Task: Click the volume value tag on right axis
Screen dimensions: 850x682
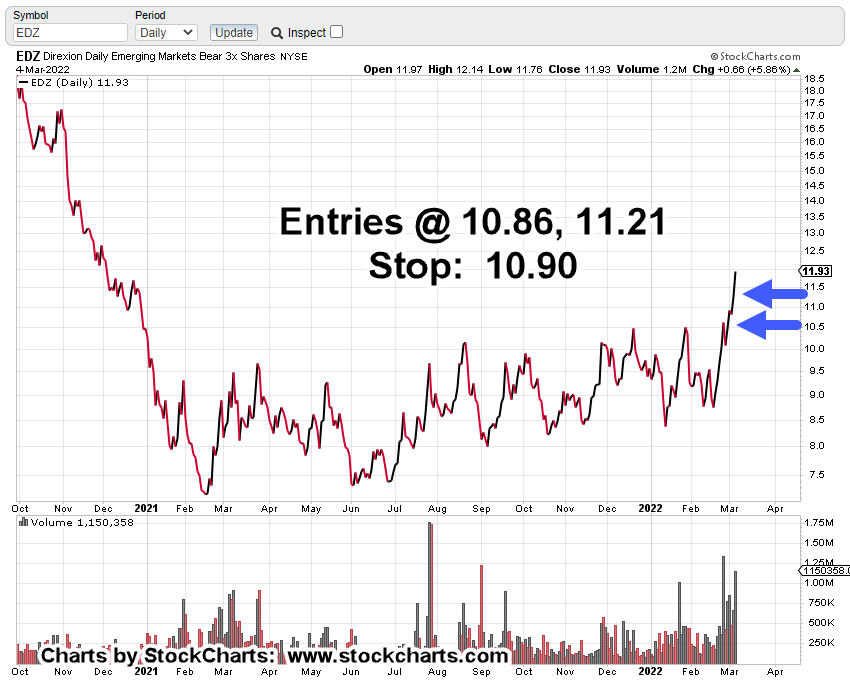Action: [822, 569]
